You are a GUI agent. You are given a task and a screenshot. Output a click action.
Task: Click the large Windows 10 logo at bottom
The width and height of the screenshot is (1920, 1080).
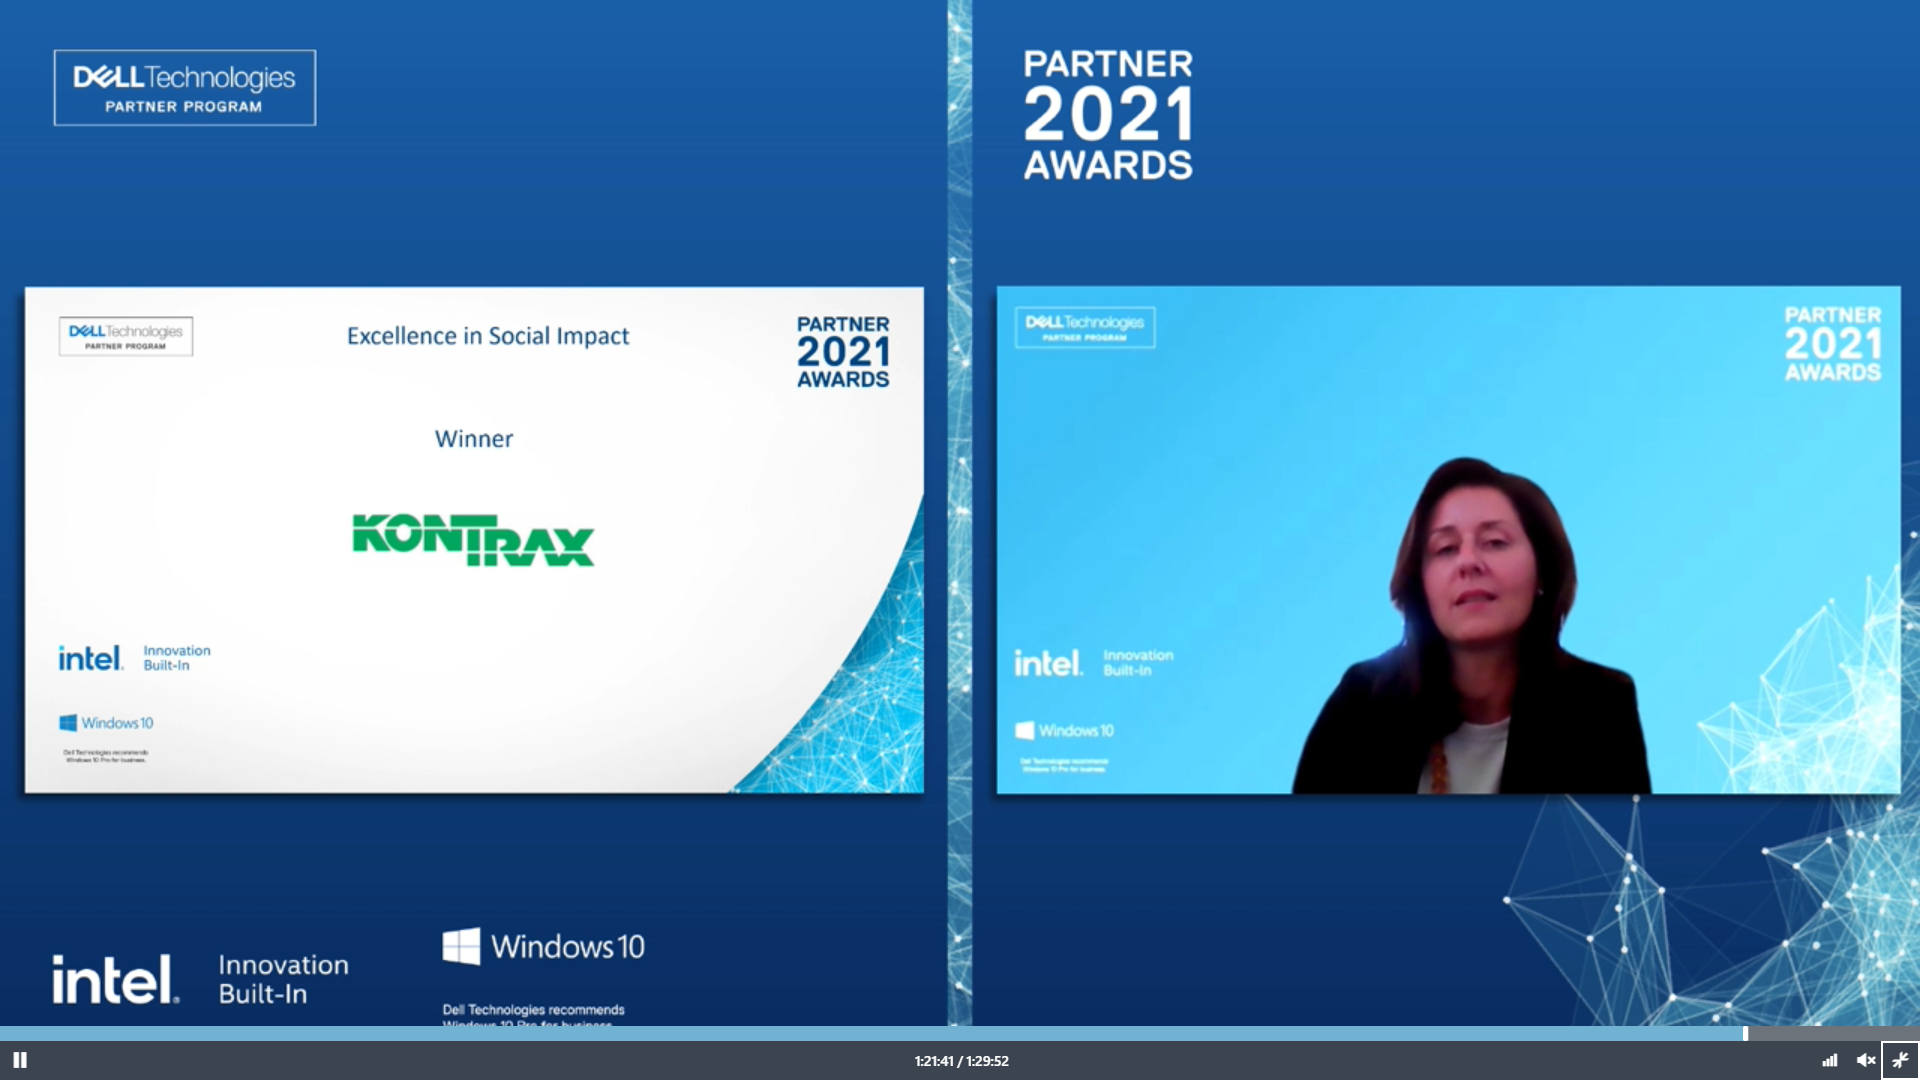tap(544, 946)
